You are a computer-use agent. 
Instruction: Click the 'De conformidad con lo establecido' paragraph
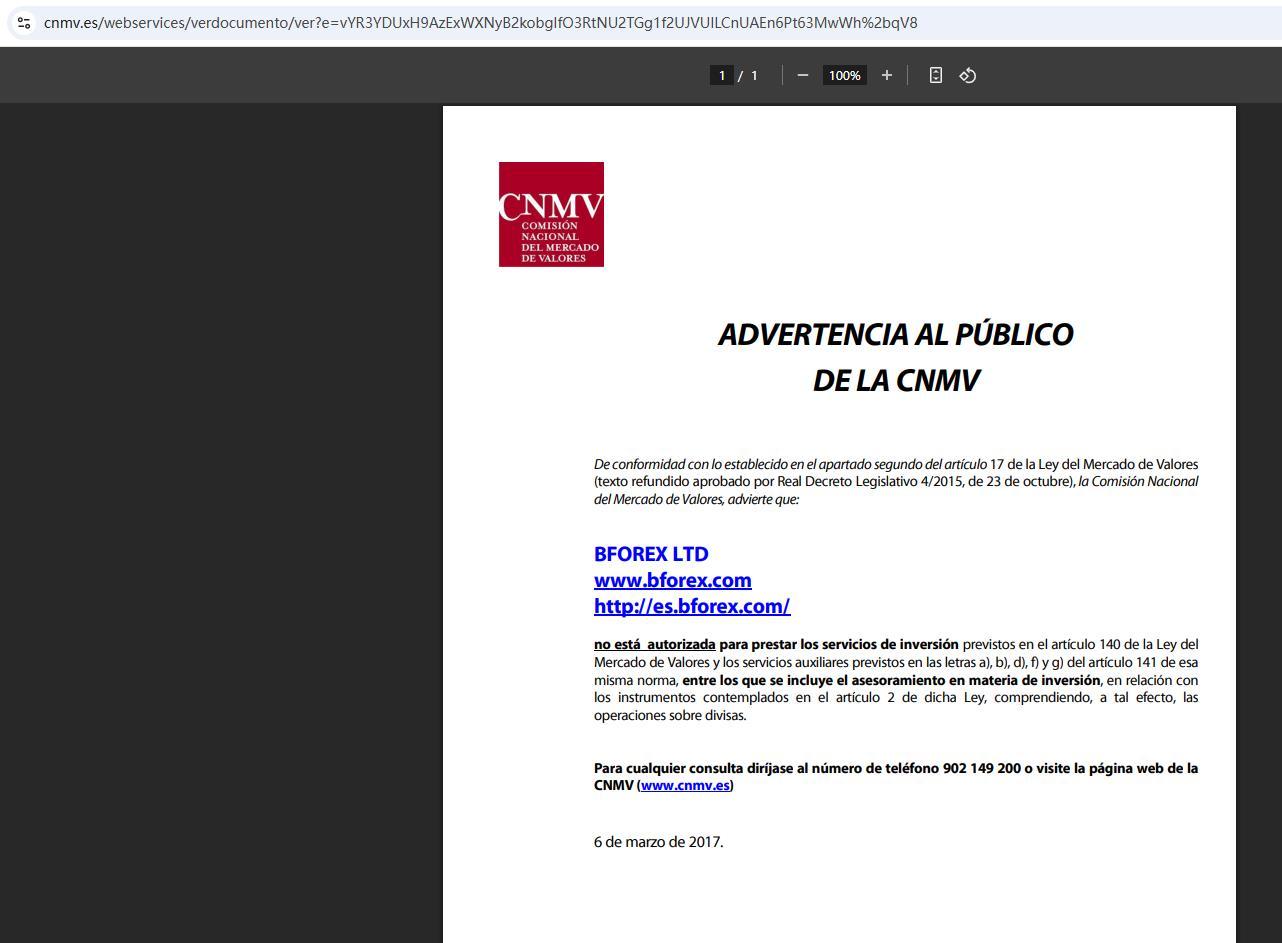pos(895,481)
